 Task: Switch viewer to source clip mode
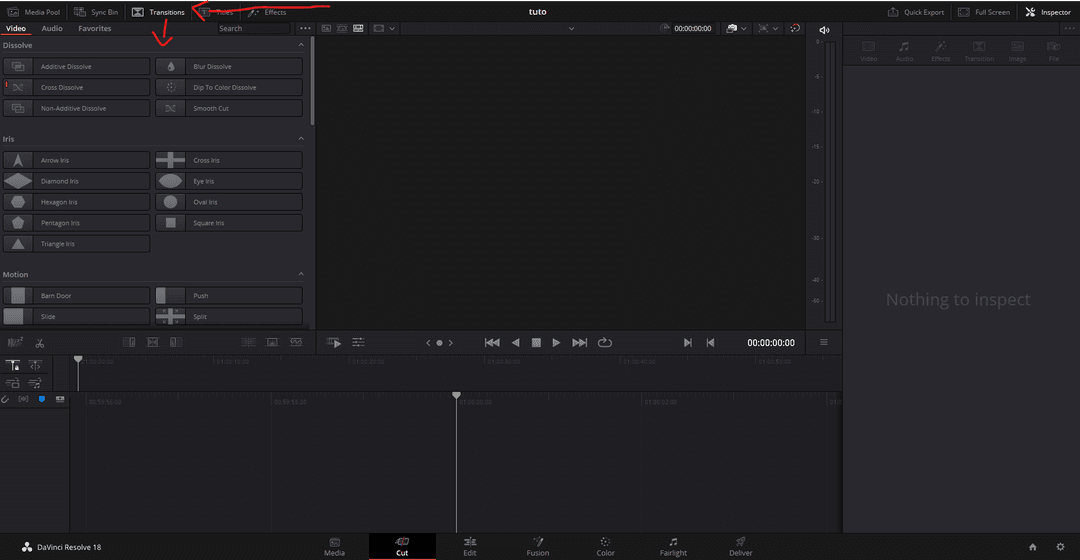click(x=326, y=28)
